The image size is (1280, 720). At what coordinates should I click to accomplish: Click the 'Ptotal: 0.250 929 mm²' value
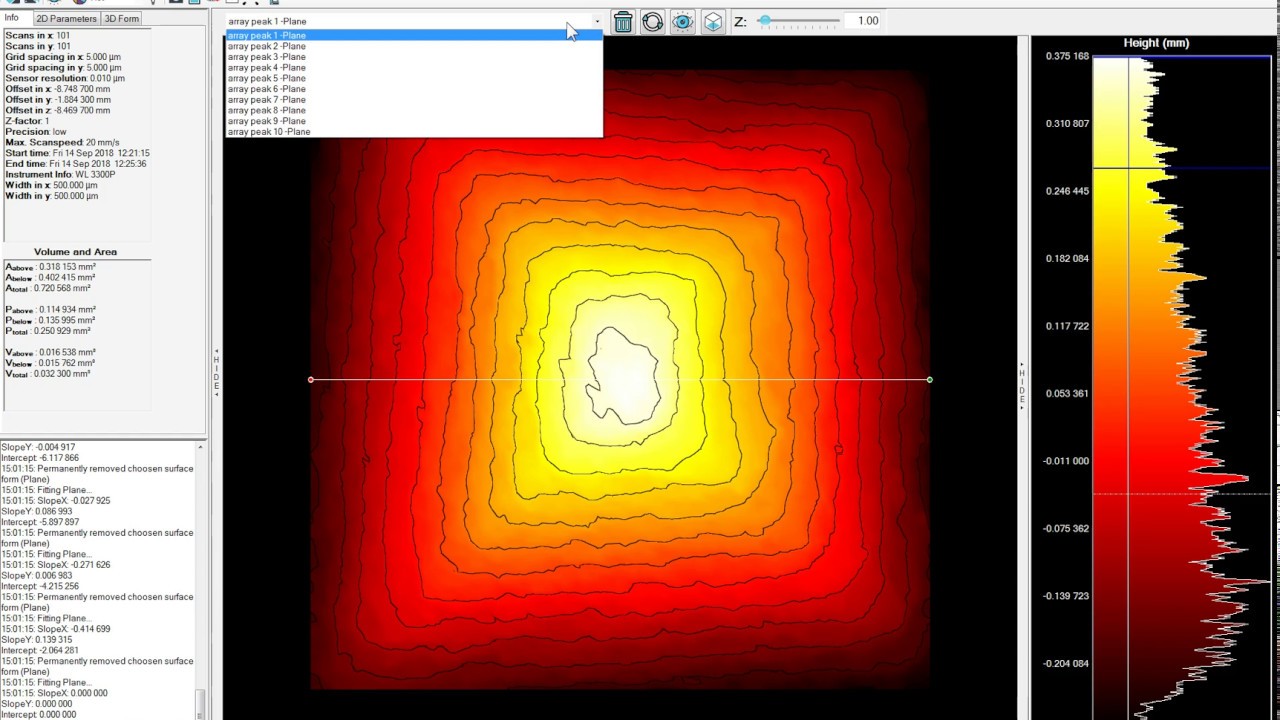pyautogui.click(x=48, y=331)
